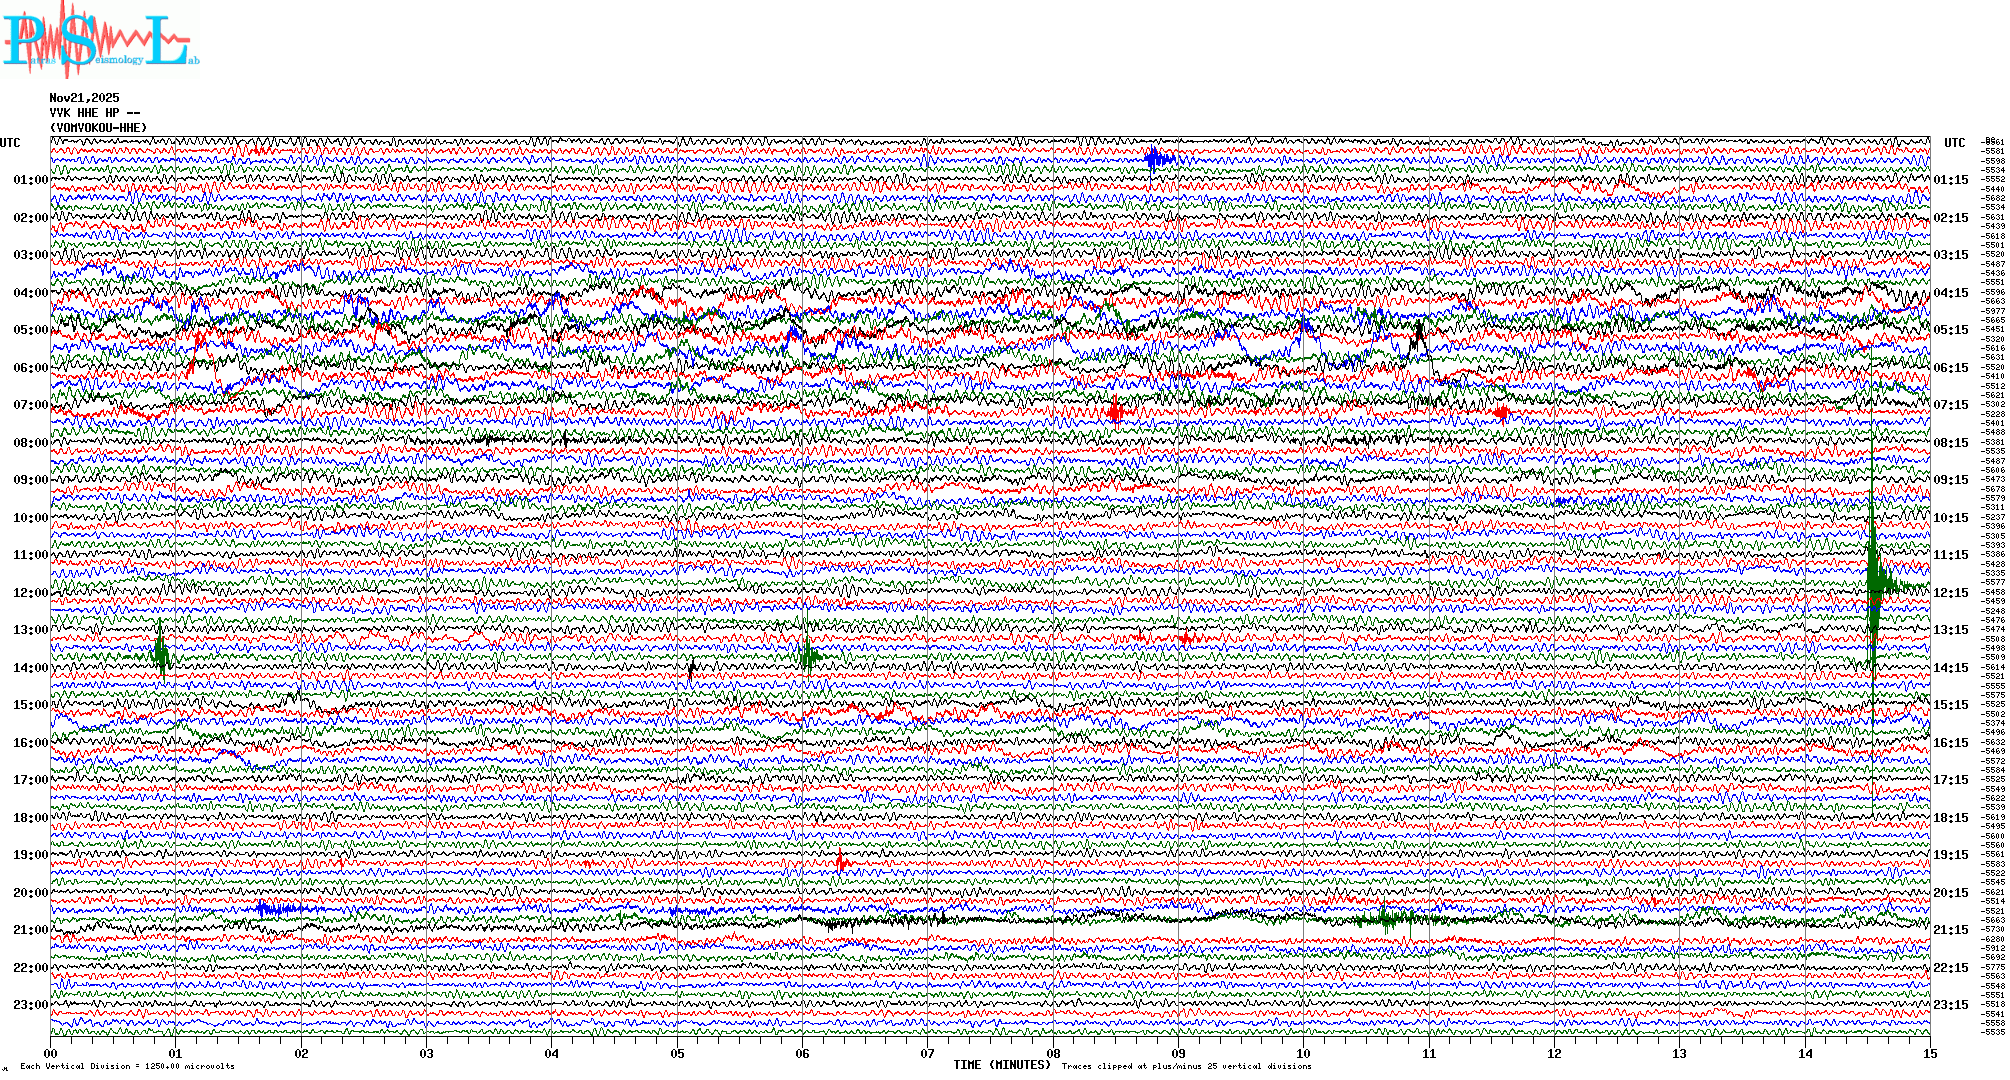Viewport: 2010px width, 1080px height.
Task: Click the minute 08 tick label on bottom axis
Action: pyautogui.click(x=1053, y=1053)
